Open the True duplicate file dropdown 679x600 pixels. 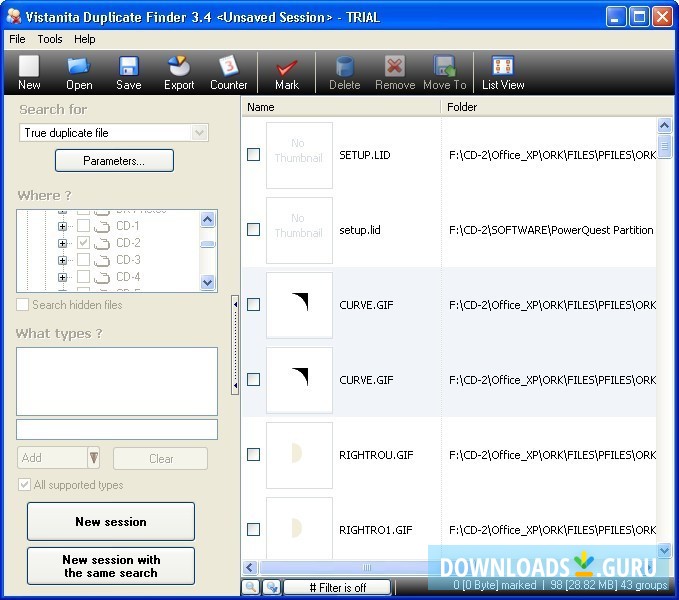tap(199, 132)
